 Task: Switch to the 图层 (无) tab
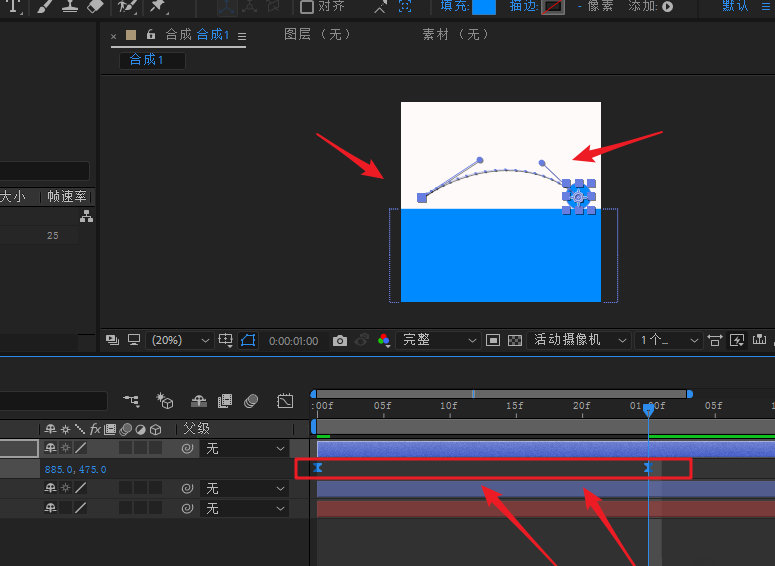[317, 35]
